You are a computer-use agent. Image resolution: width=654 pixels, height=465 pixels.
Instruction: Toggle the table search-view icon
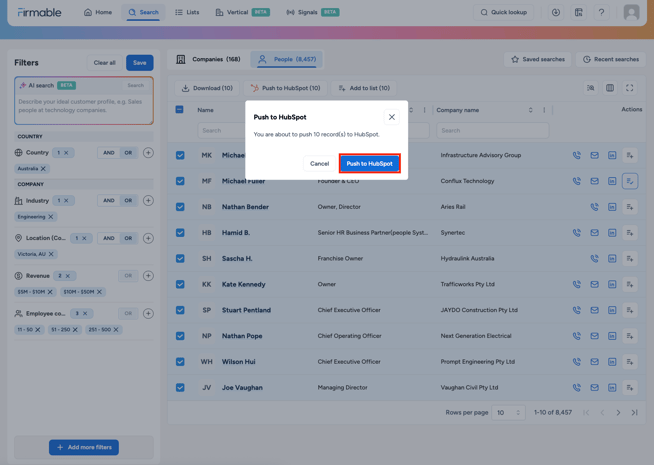point(591,88)
